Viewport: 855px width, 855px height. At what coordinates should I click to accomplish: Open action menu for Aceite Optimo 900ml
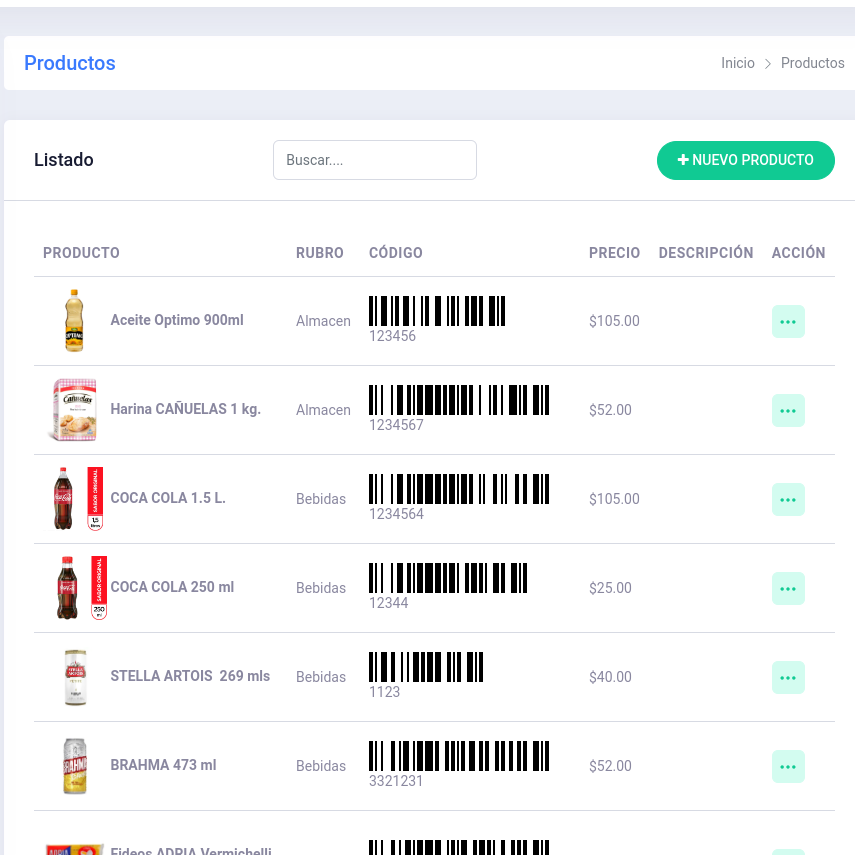(788, 322)
